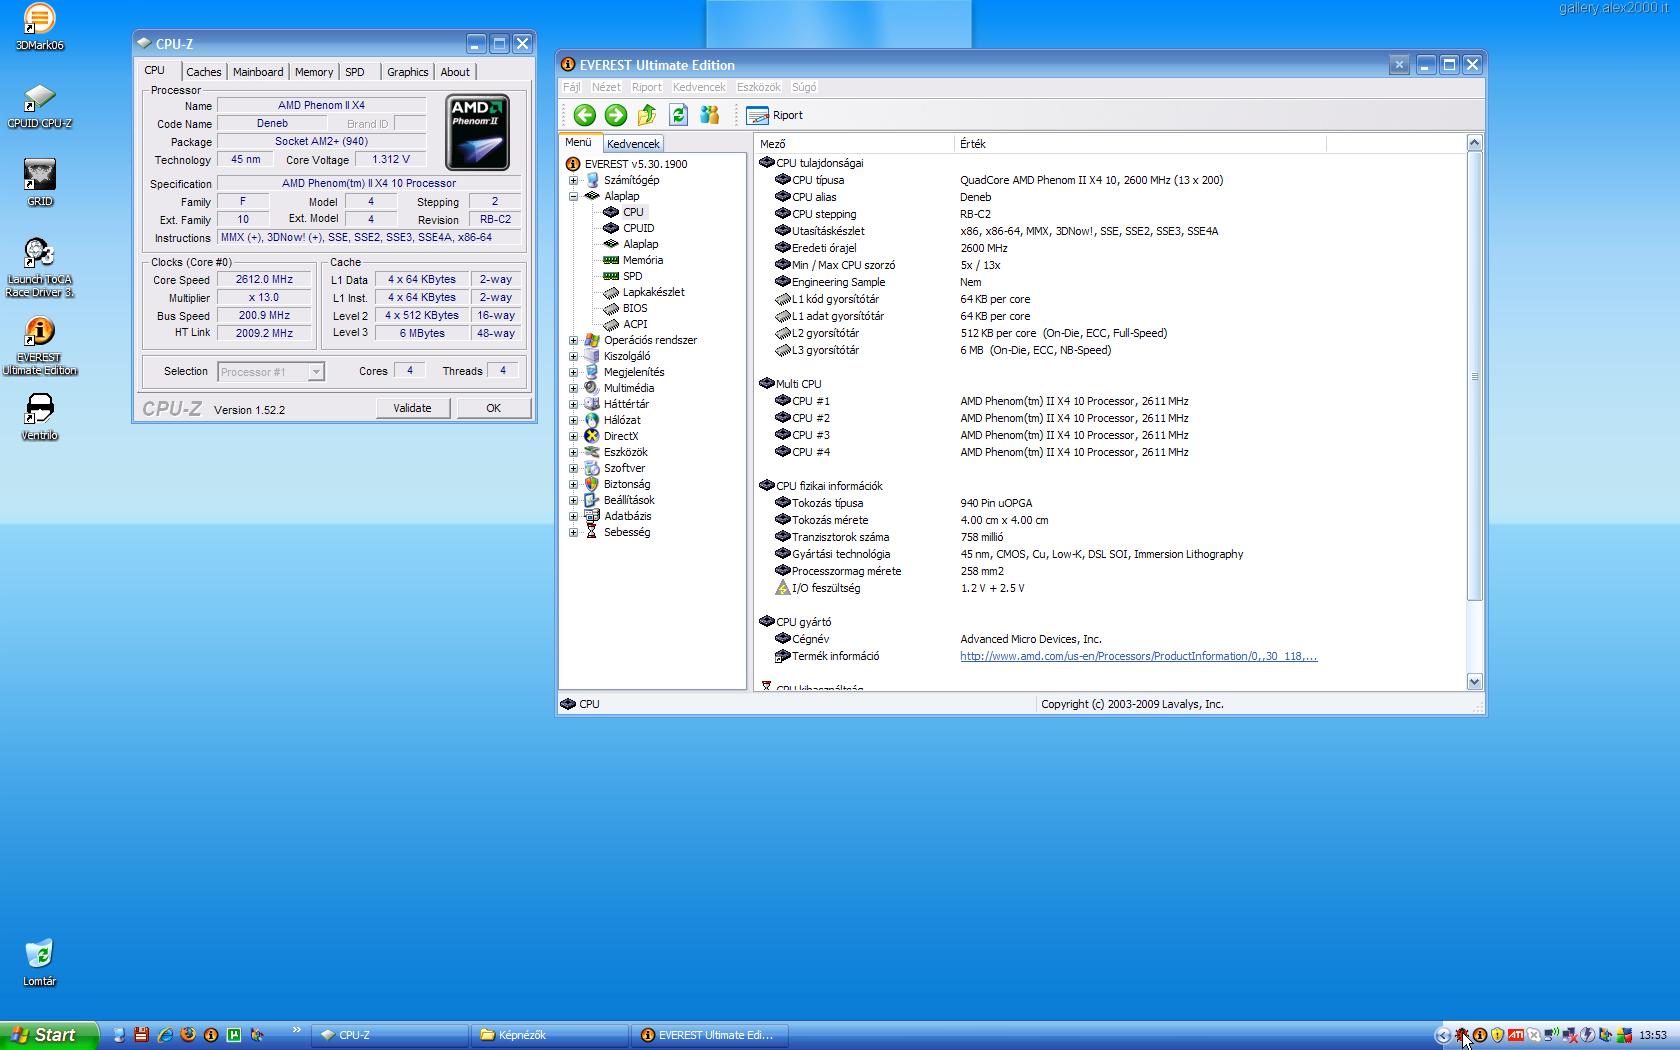Open the Riport button in EVEREST toolbar
This screenshot has height=1050, width=1680.
[x=775, y=115]
